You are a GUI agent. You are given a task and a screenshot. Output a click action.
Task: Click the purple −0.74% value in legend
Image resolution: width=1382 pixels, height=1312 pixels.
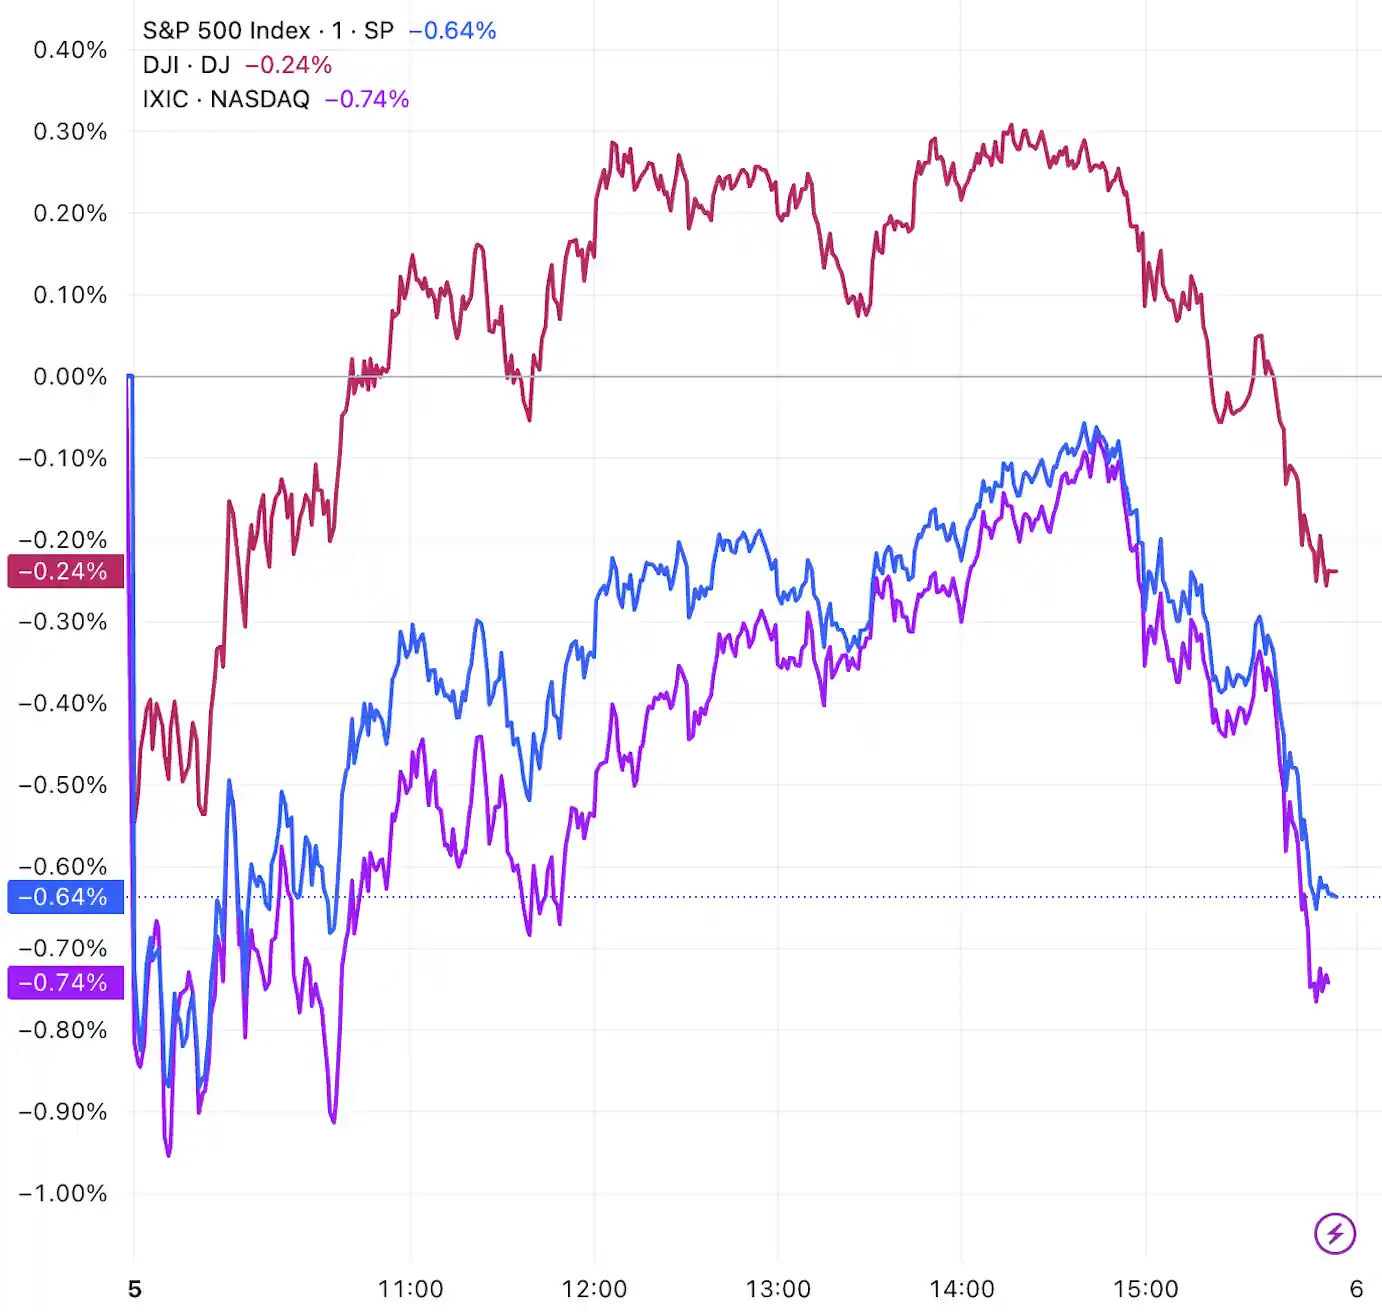[367, 99]
